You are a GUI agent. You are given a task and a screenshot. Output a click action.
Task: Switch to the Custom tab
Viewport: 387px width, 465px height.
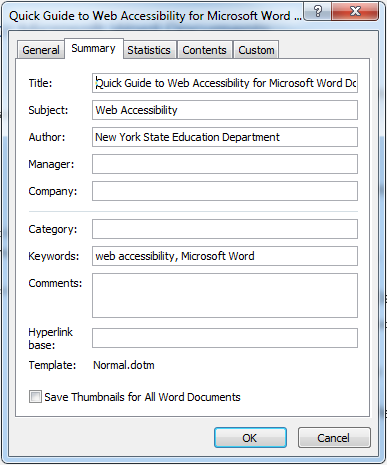(x=256, y=50)
